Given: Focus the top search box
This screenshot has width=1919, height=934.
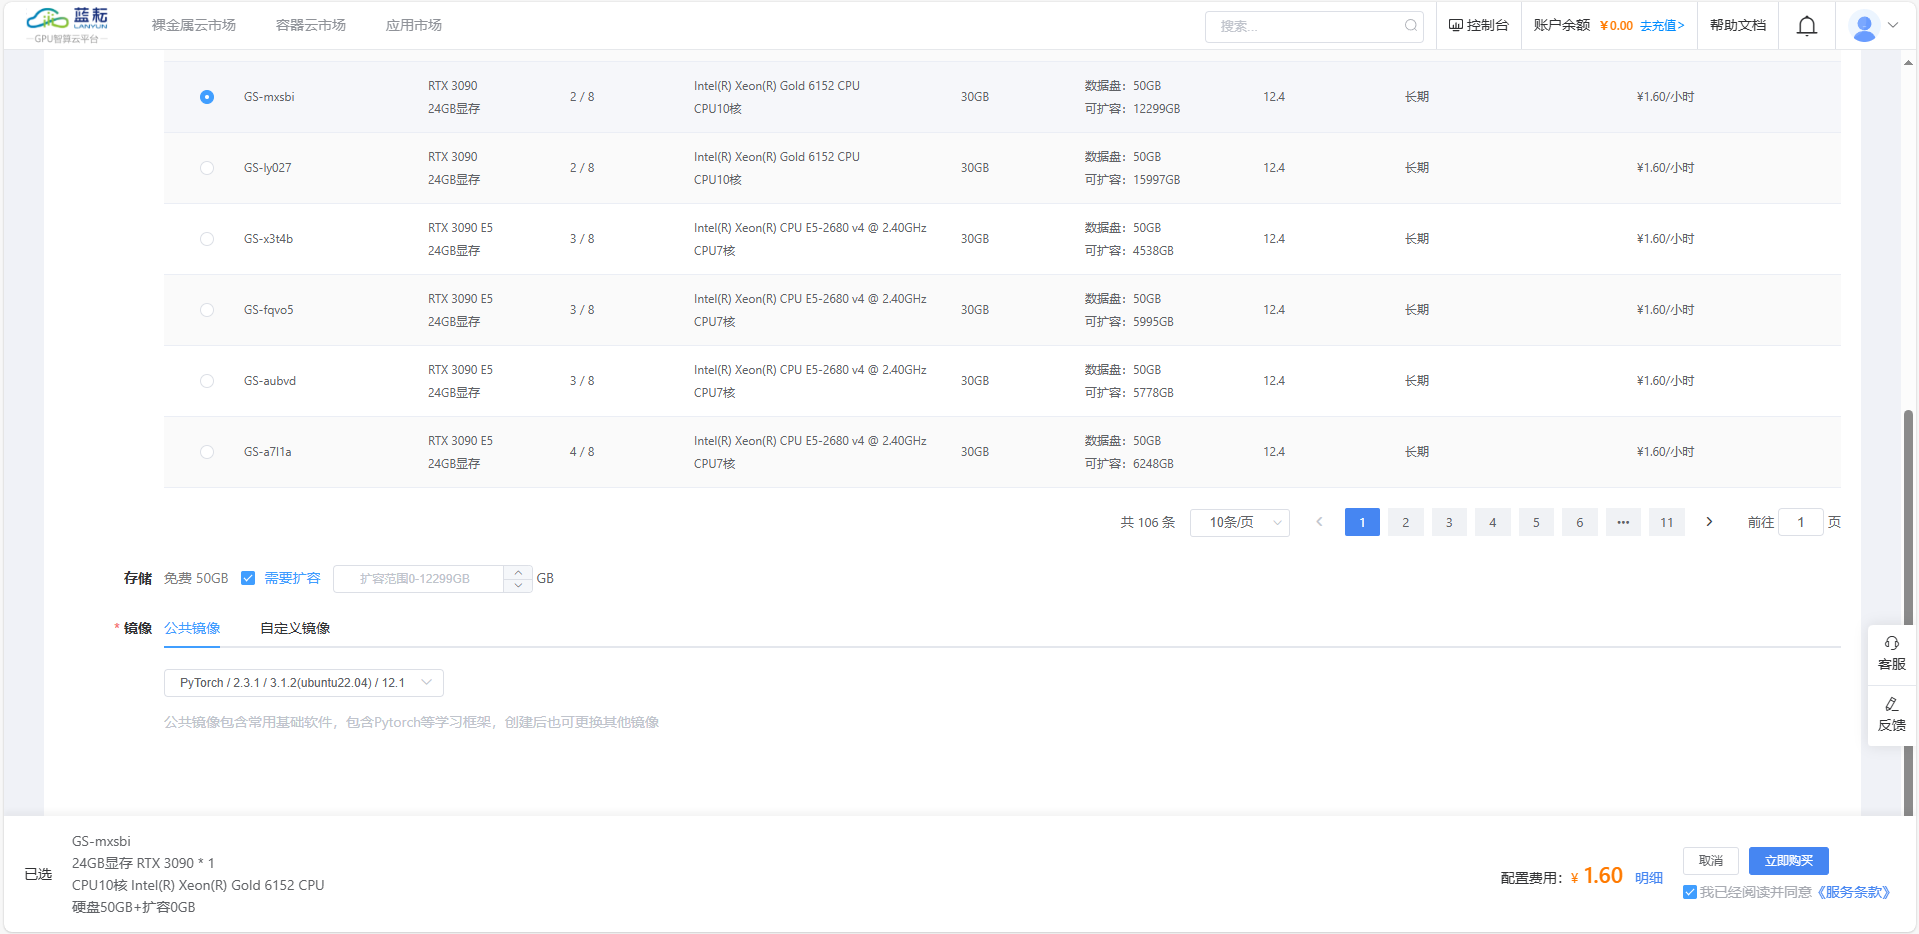Looking at the screenshot, I should point(1314,26).
